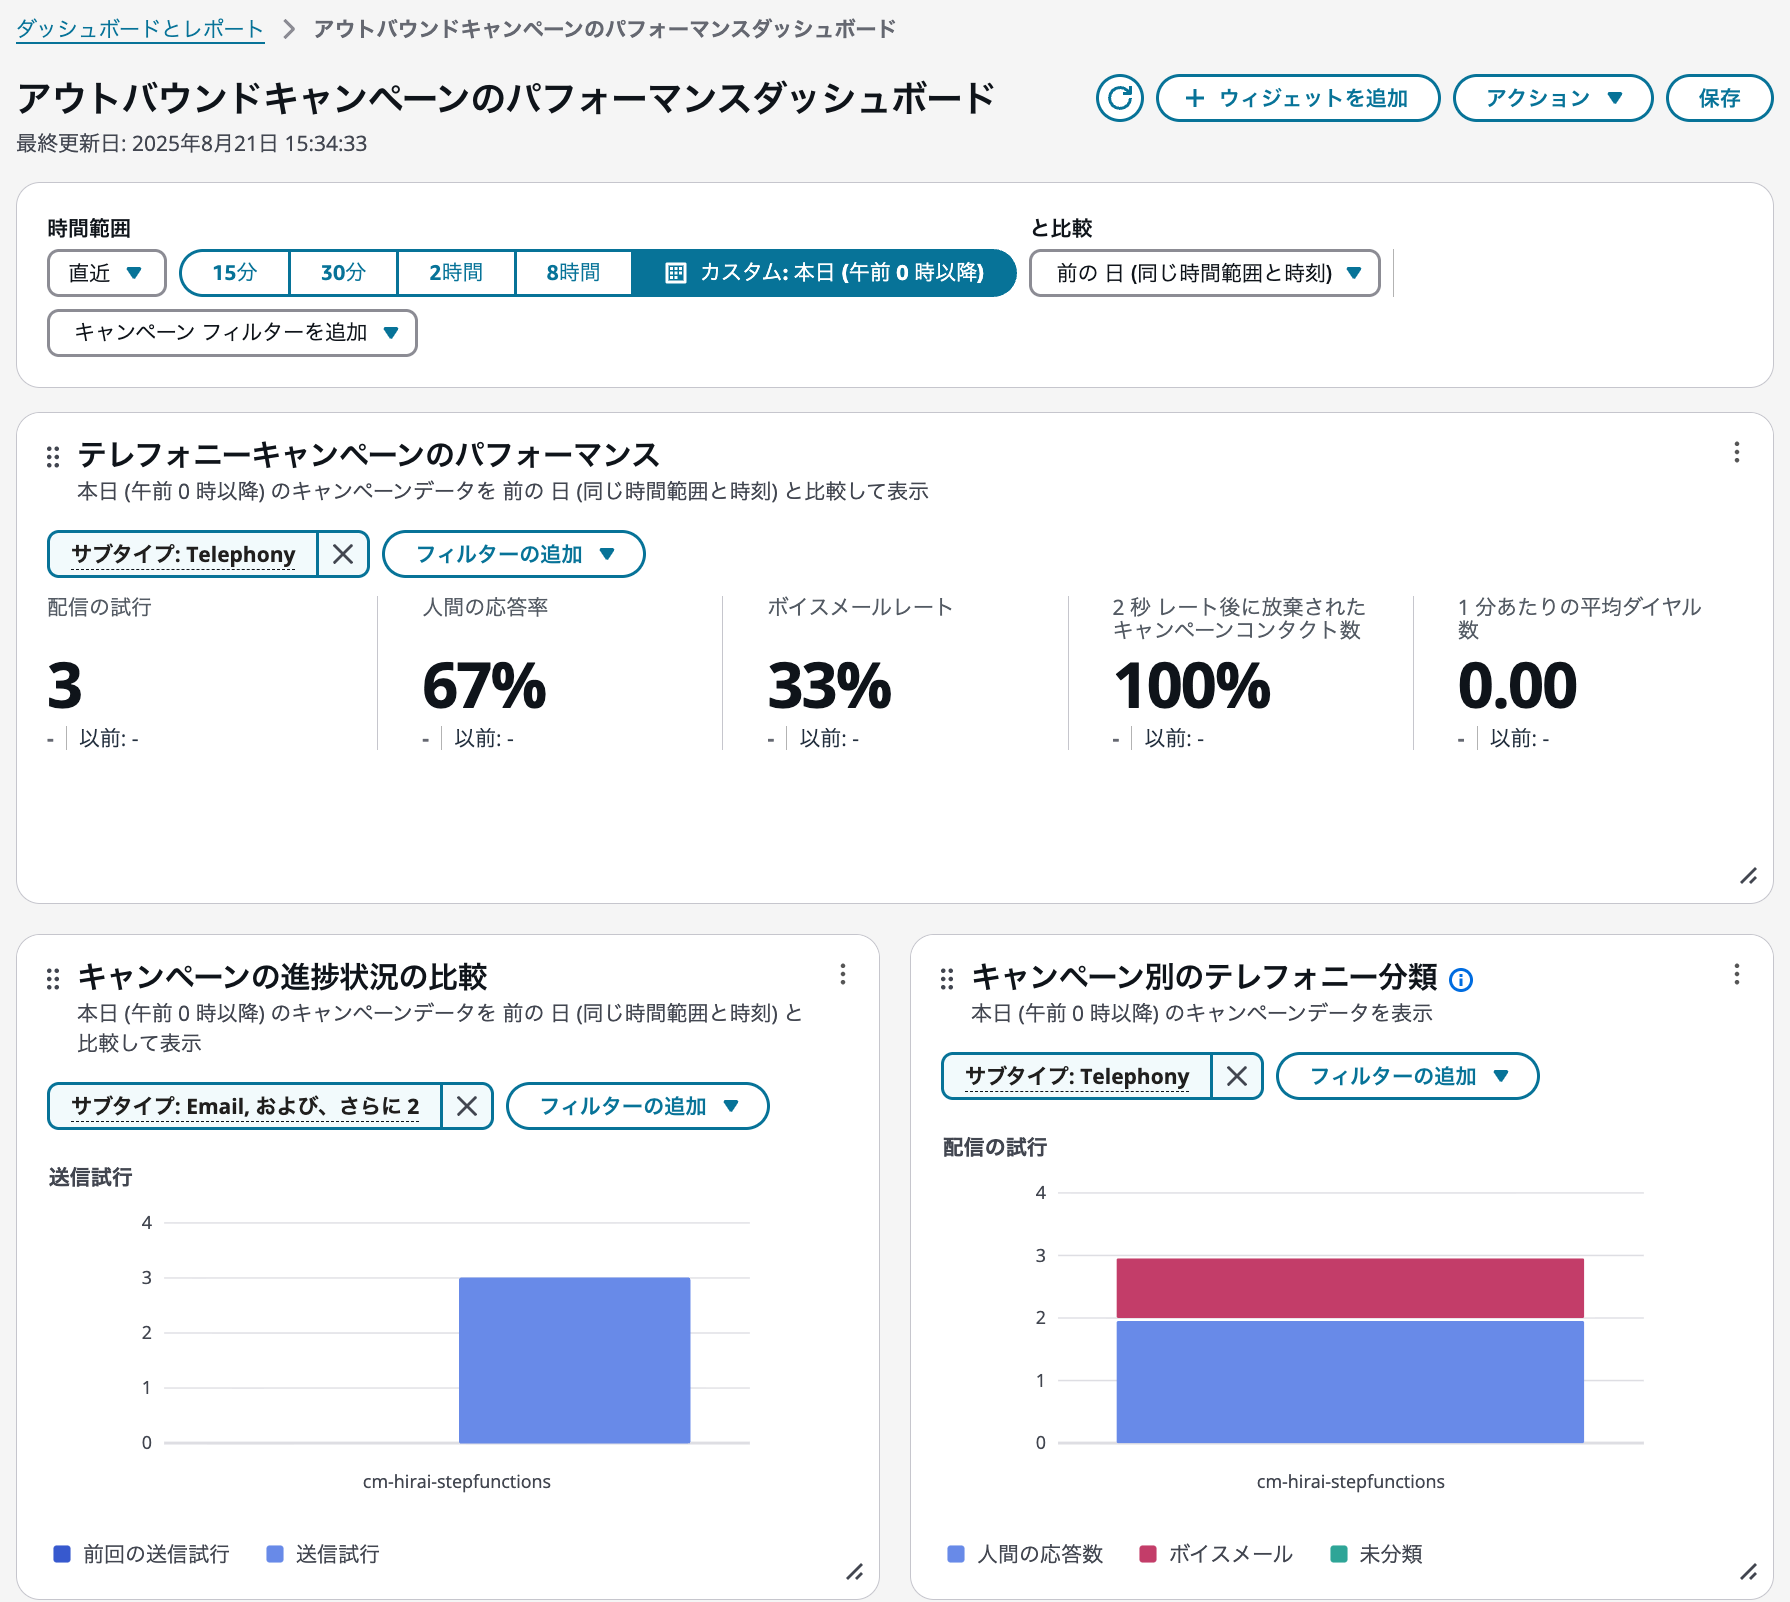Toggle 未分類 legend swatch
This screenshot has width=1790, height=1602.
1339,1554
